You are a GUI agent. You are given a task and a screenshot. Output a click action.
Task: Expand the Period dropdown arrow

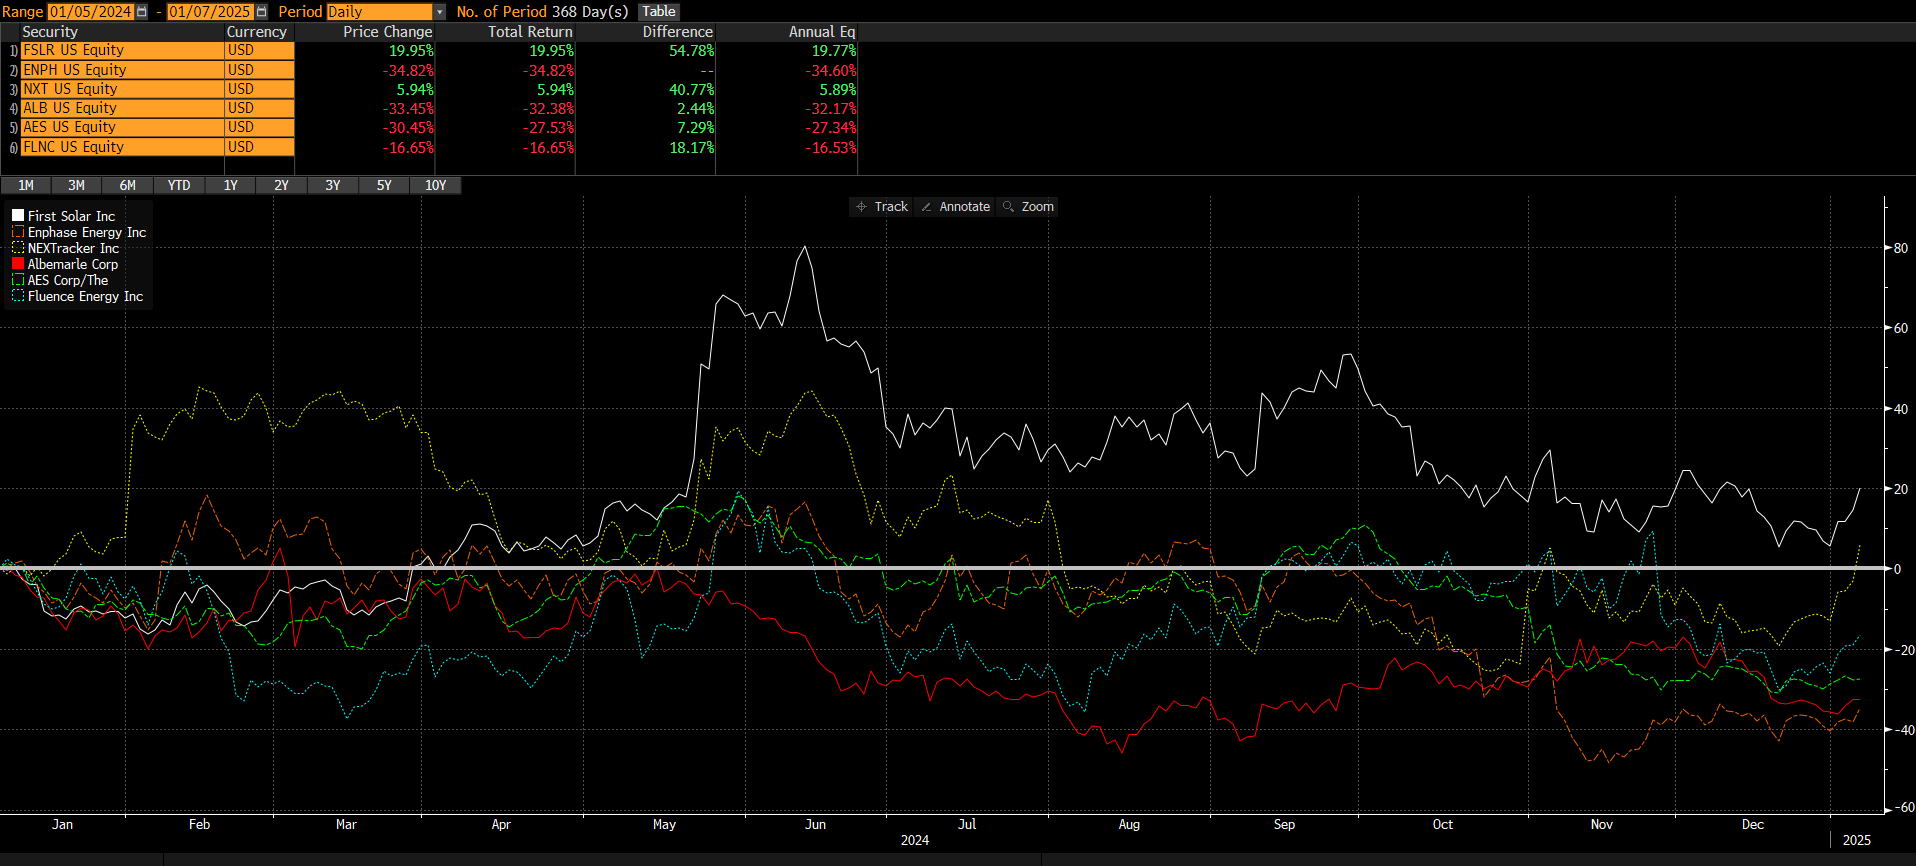pos(439,12)
